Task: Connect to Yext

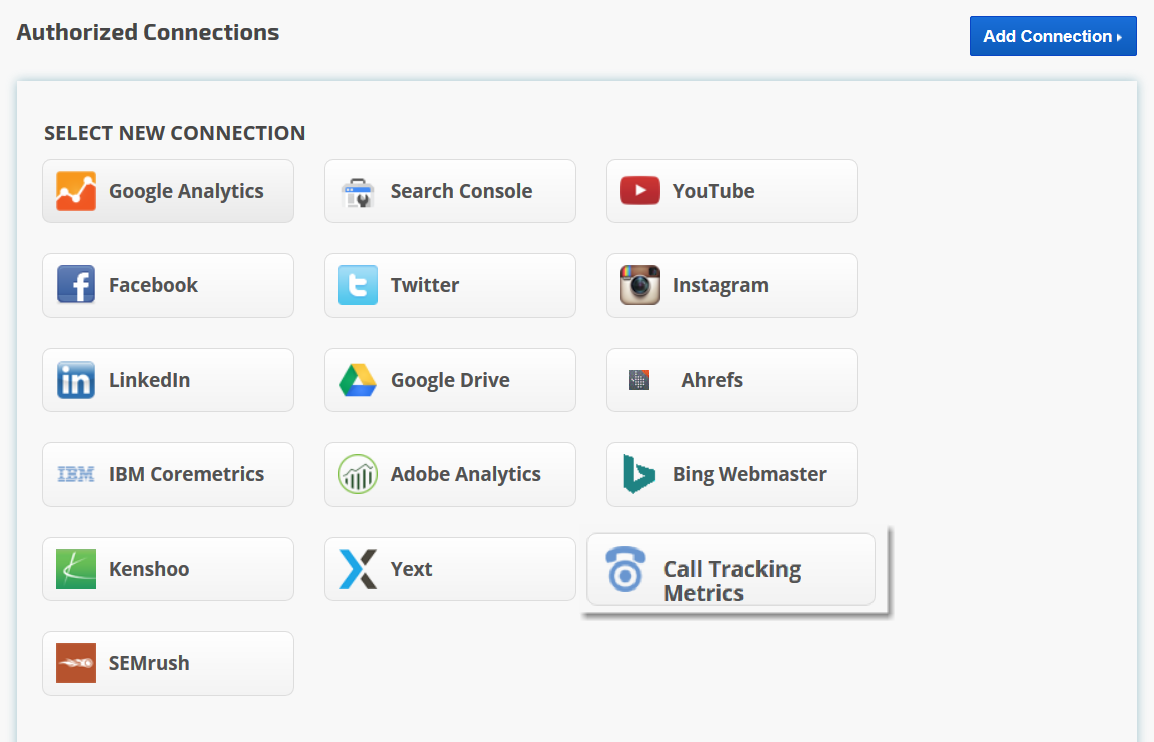Action: 449,569
